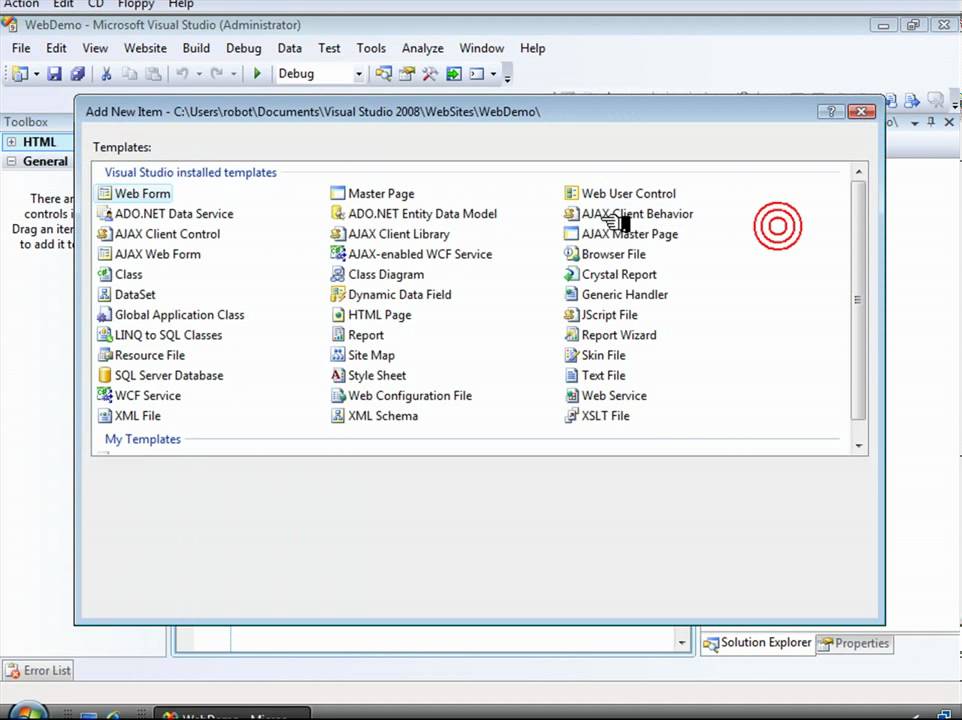Select XSLT File template
Viewport: 962px width, 720px height.
click(x=597, y=416)
